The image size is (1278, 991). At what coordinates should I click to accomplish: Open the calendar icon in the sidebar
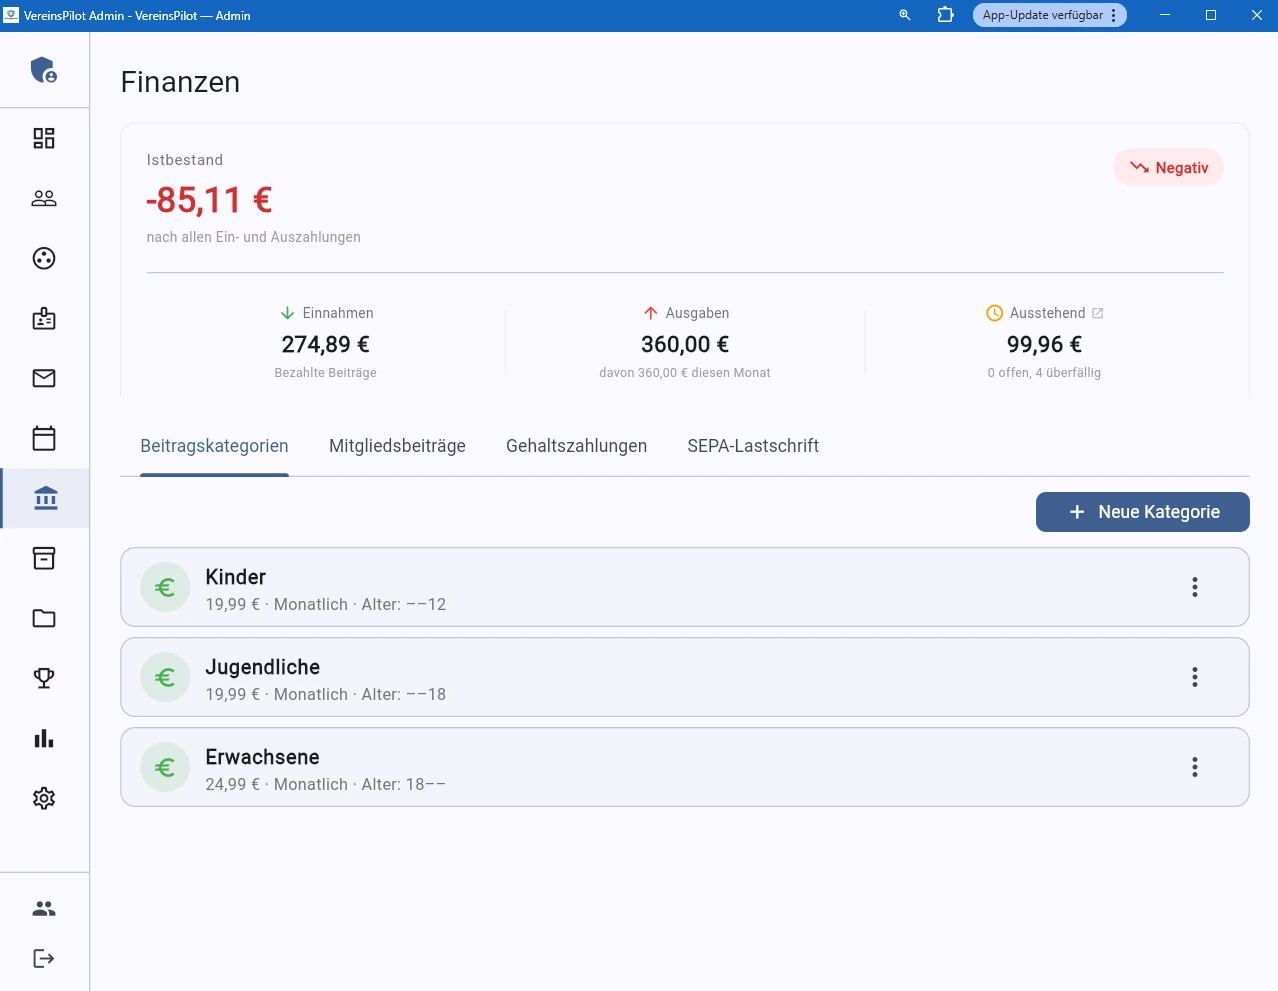pyautogui.click(x=43, y=438)
